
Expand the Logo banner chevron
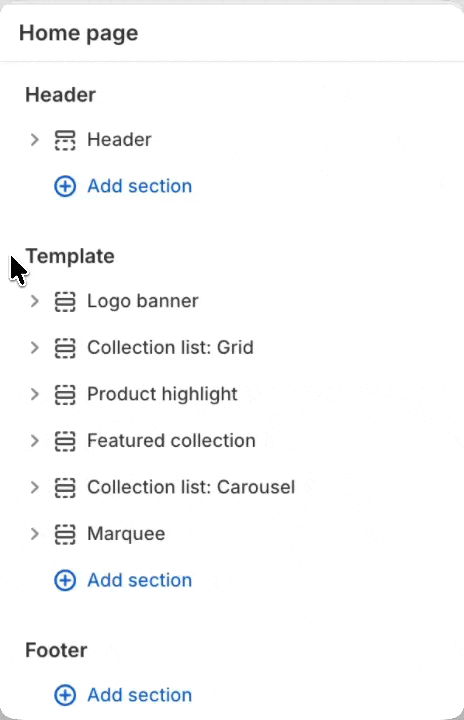(x=34, y=301)
